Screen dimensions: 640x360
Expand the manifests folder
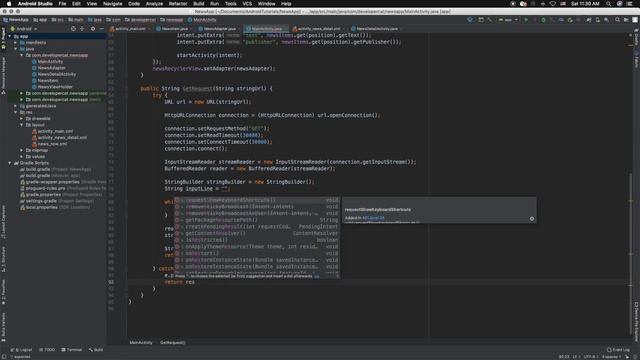[16, 42]
